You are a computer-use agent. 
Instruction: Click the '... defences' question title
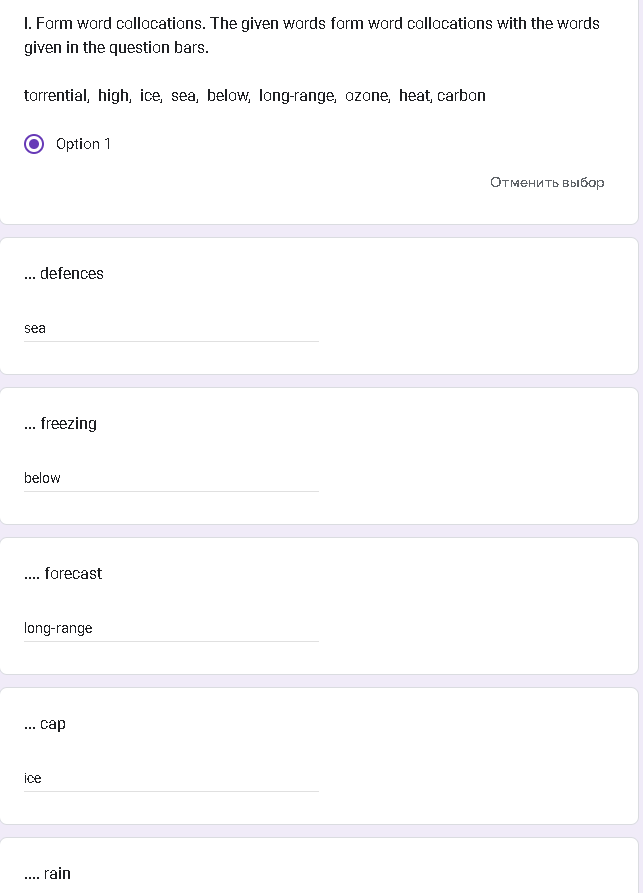tap(64, 274)
